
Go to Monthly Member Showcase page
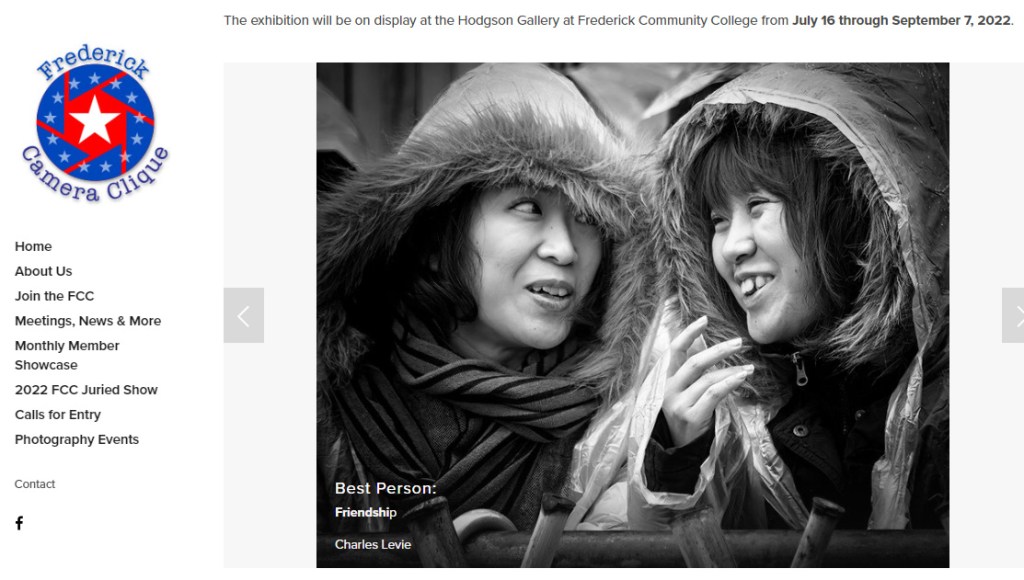pyautogui.click(x=67, y=355)
